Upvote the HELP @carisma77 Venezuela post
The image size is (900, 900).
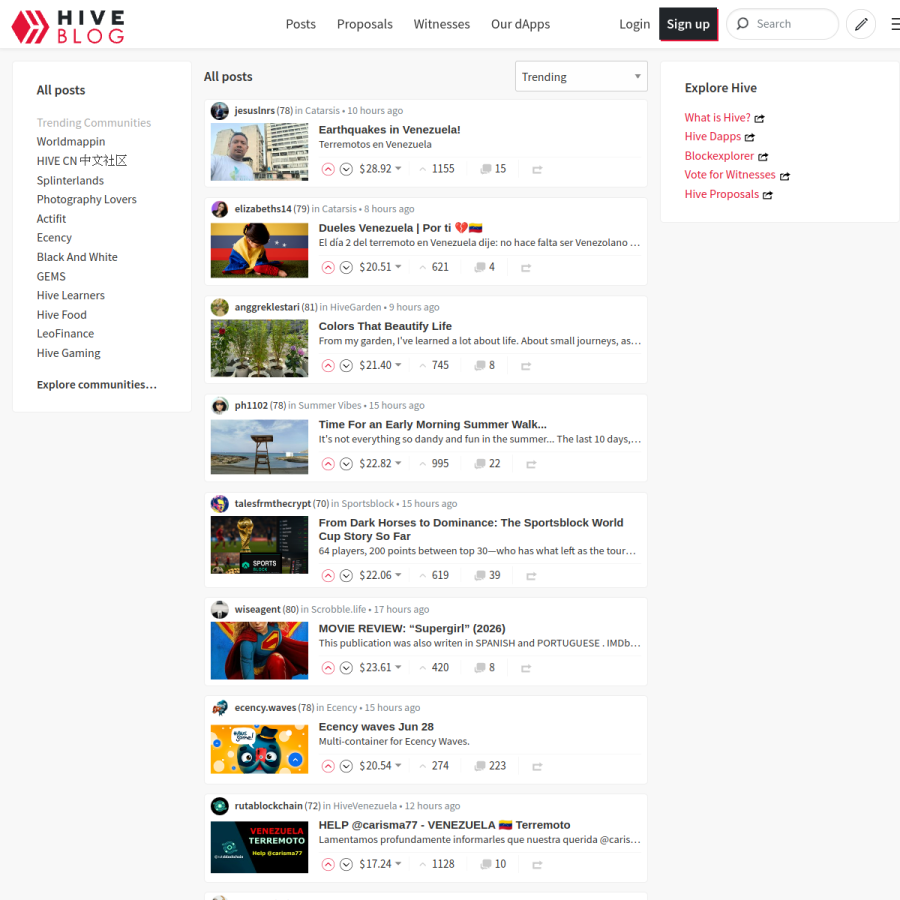click(x=328, y=864)
